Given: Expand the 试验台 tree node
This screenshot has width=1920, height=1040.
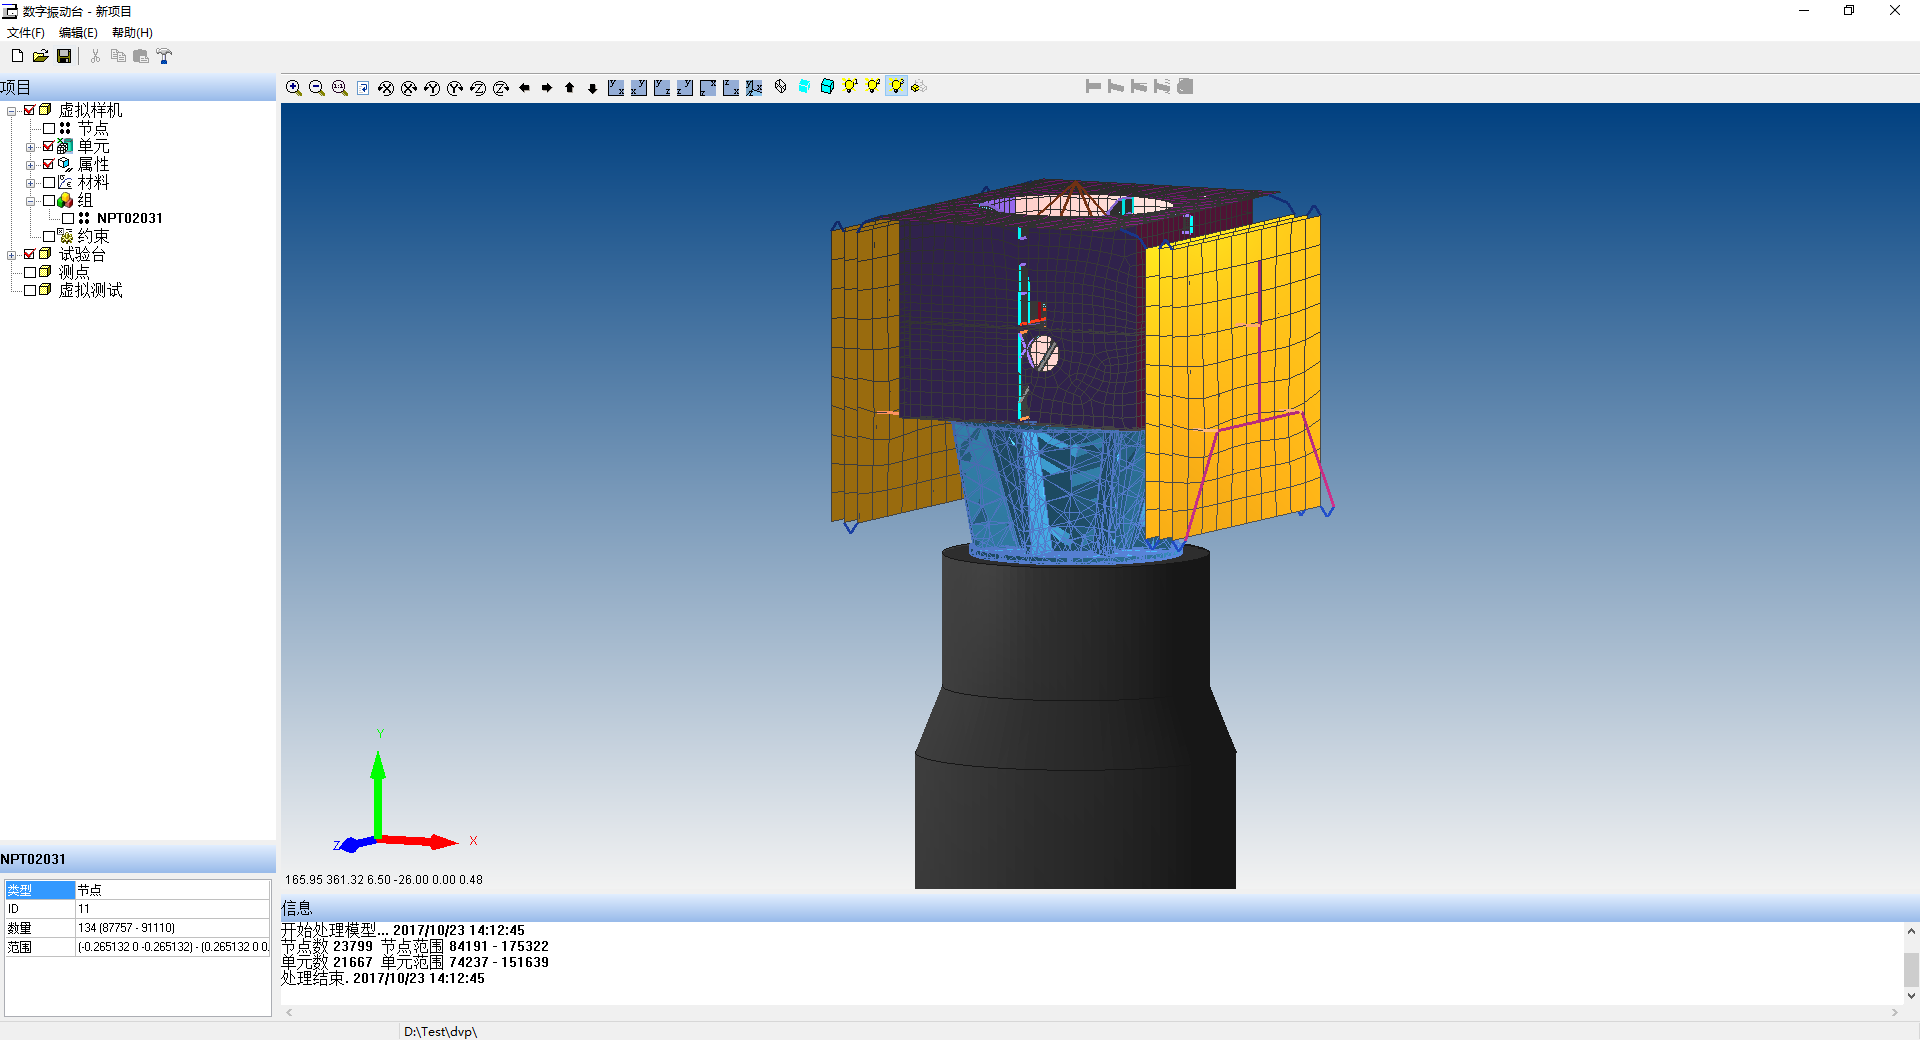Looking at the screenshot, I should pyautogui.click(x=12, y=255).
